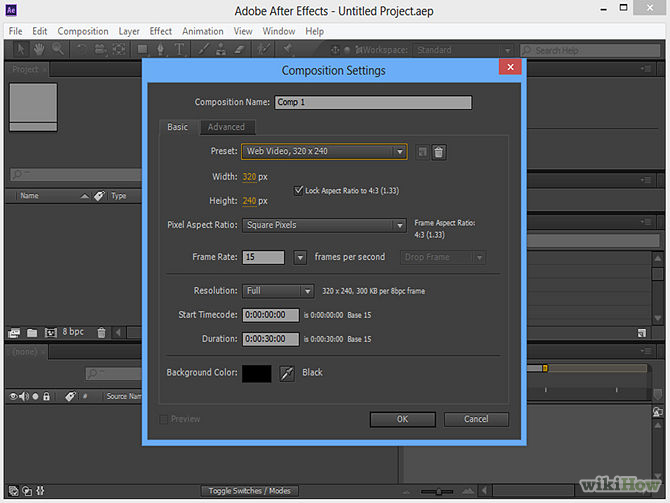Click the yellow time navigator handle
The image size is (670, 503).
coord(545,368)
